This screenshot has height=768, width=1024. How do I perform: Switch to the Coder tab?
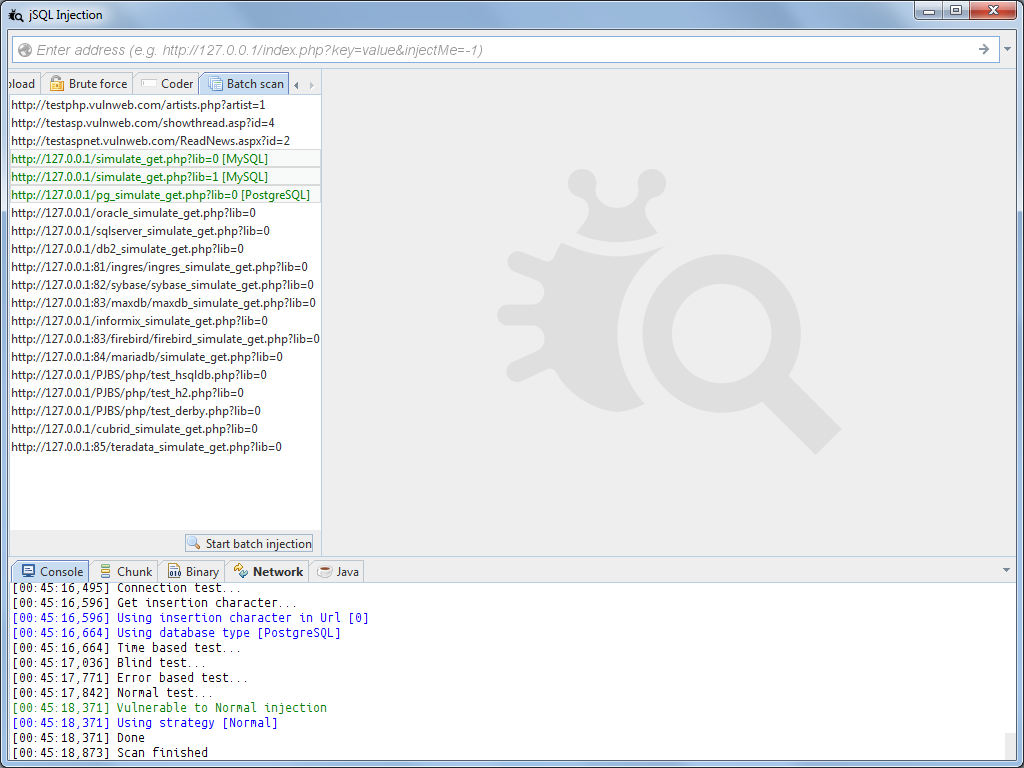(167, 84)
